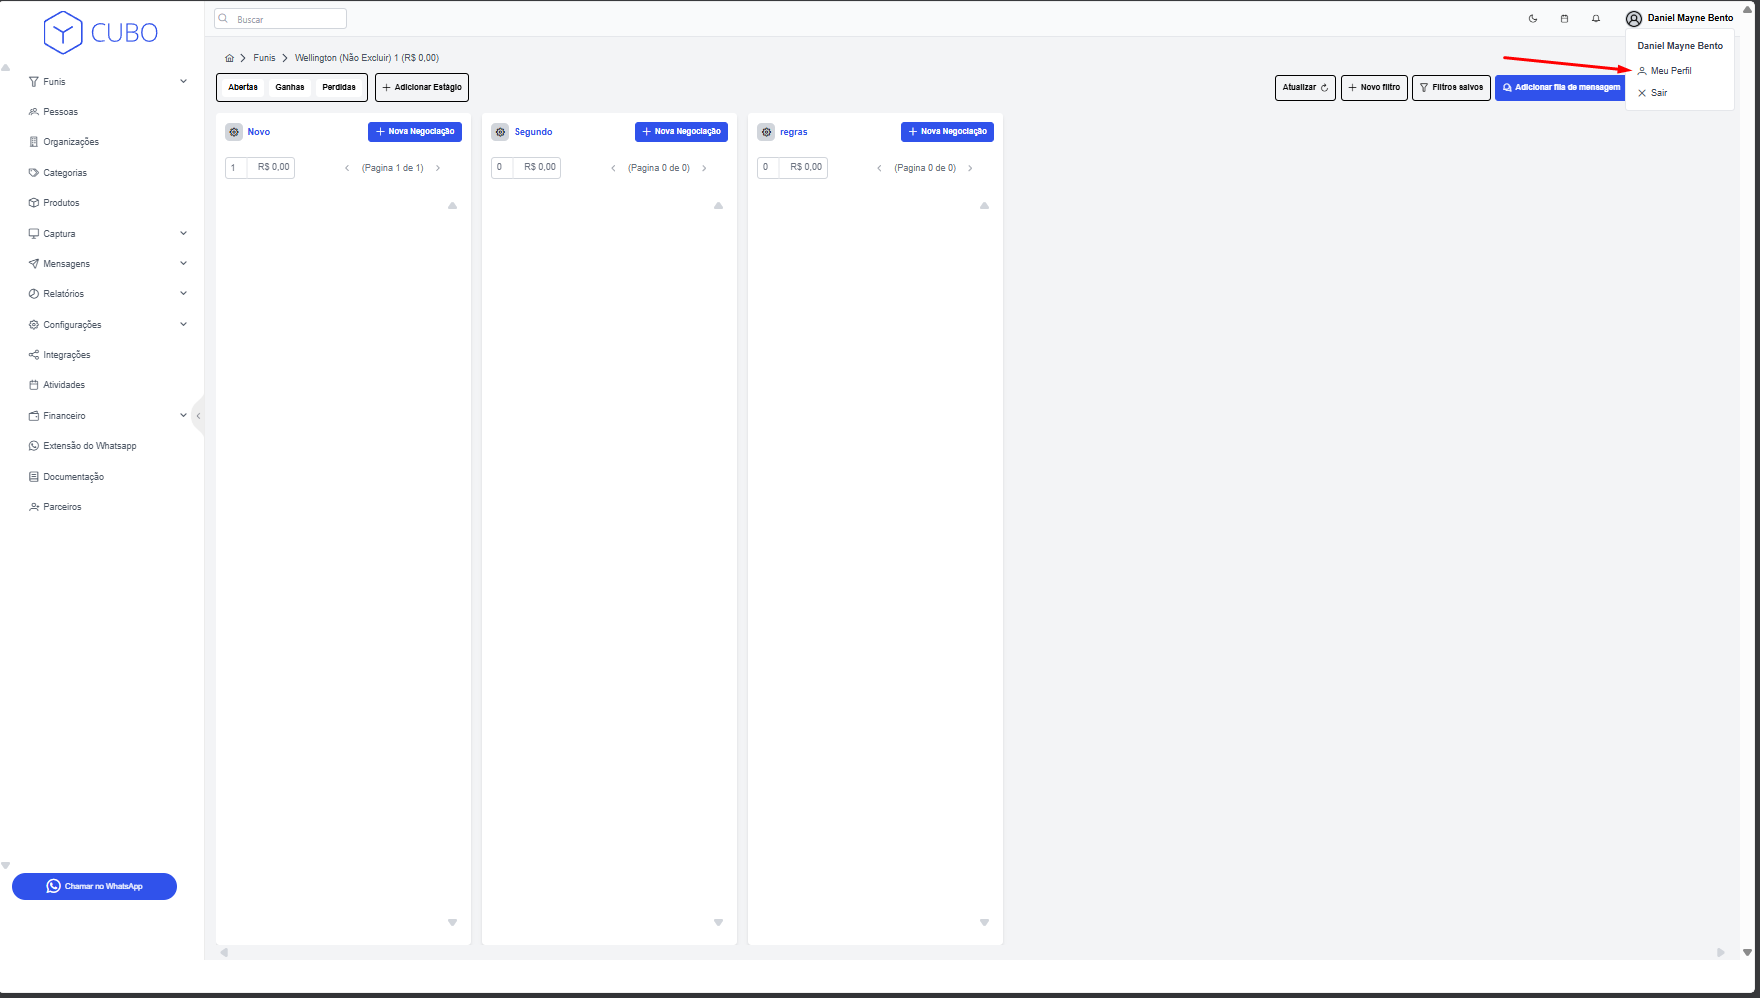Toggle dark mode with moon icon

[x=1533, y=19]
